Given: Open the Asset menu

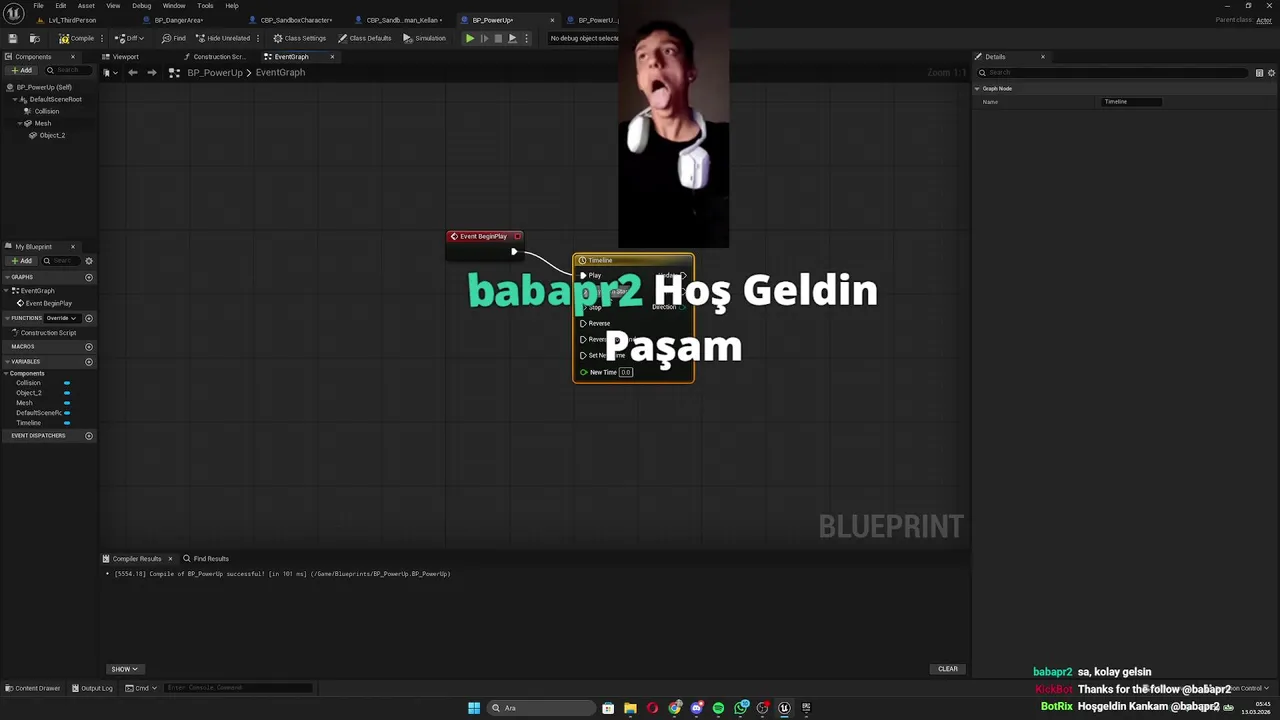Looking at the screenshot, I should tap(86, 6).
